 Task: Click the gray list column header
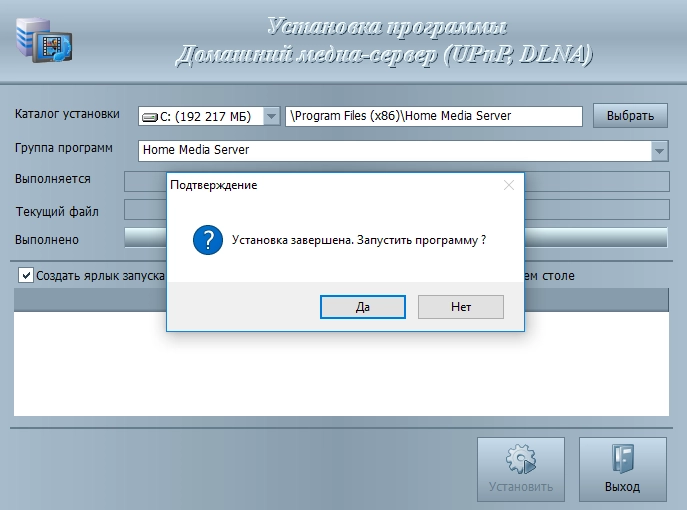click(600, 298)
